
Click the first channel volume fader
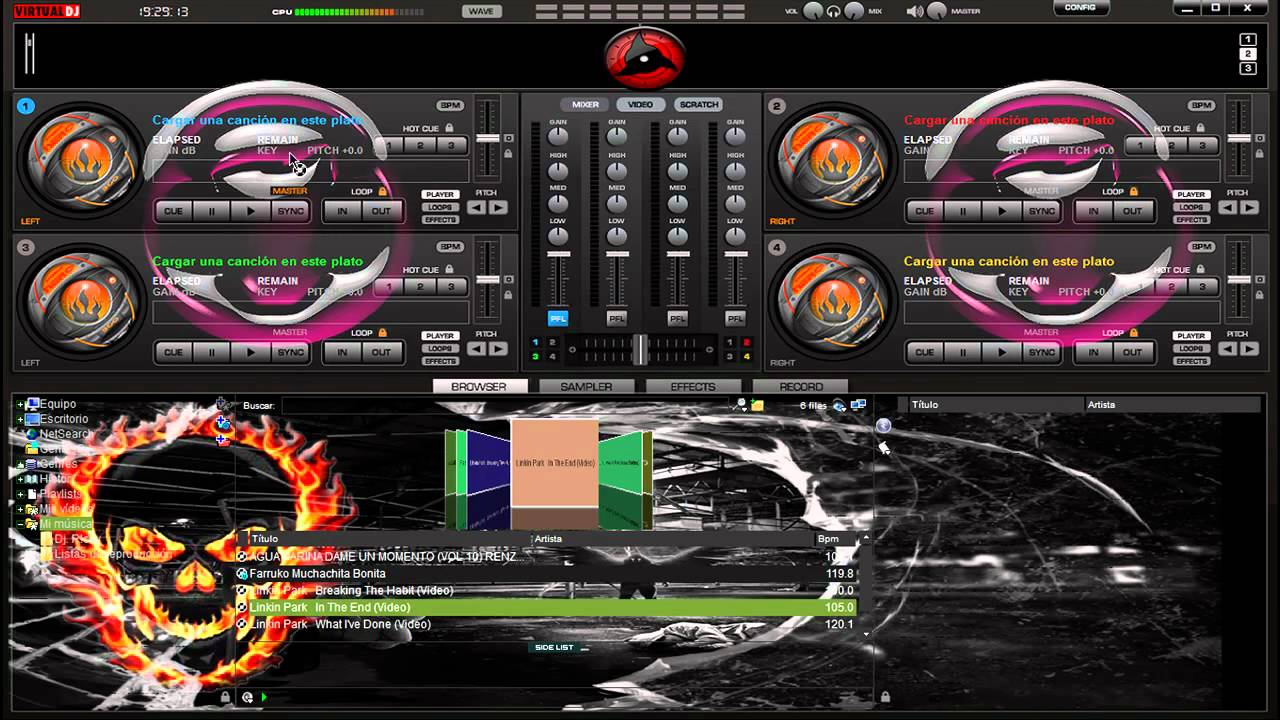[558, 256]
